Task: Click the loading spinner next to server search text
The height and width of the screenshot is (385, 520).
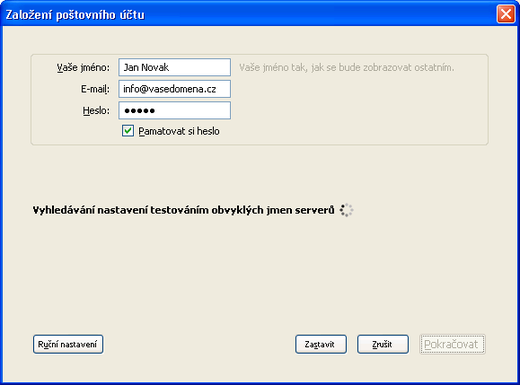Action: pyautogui.click(x=346, y=210)
